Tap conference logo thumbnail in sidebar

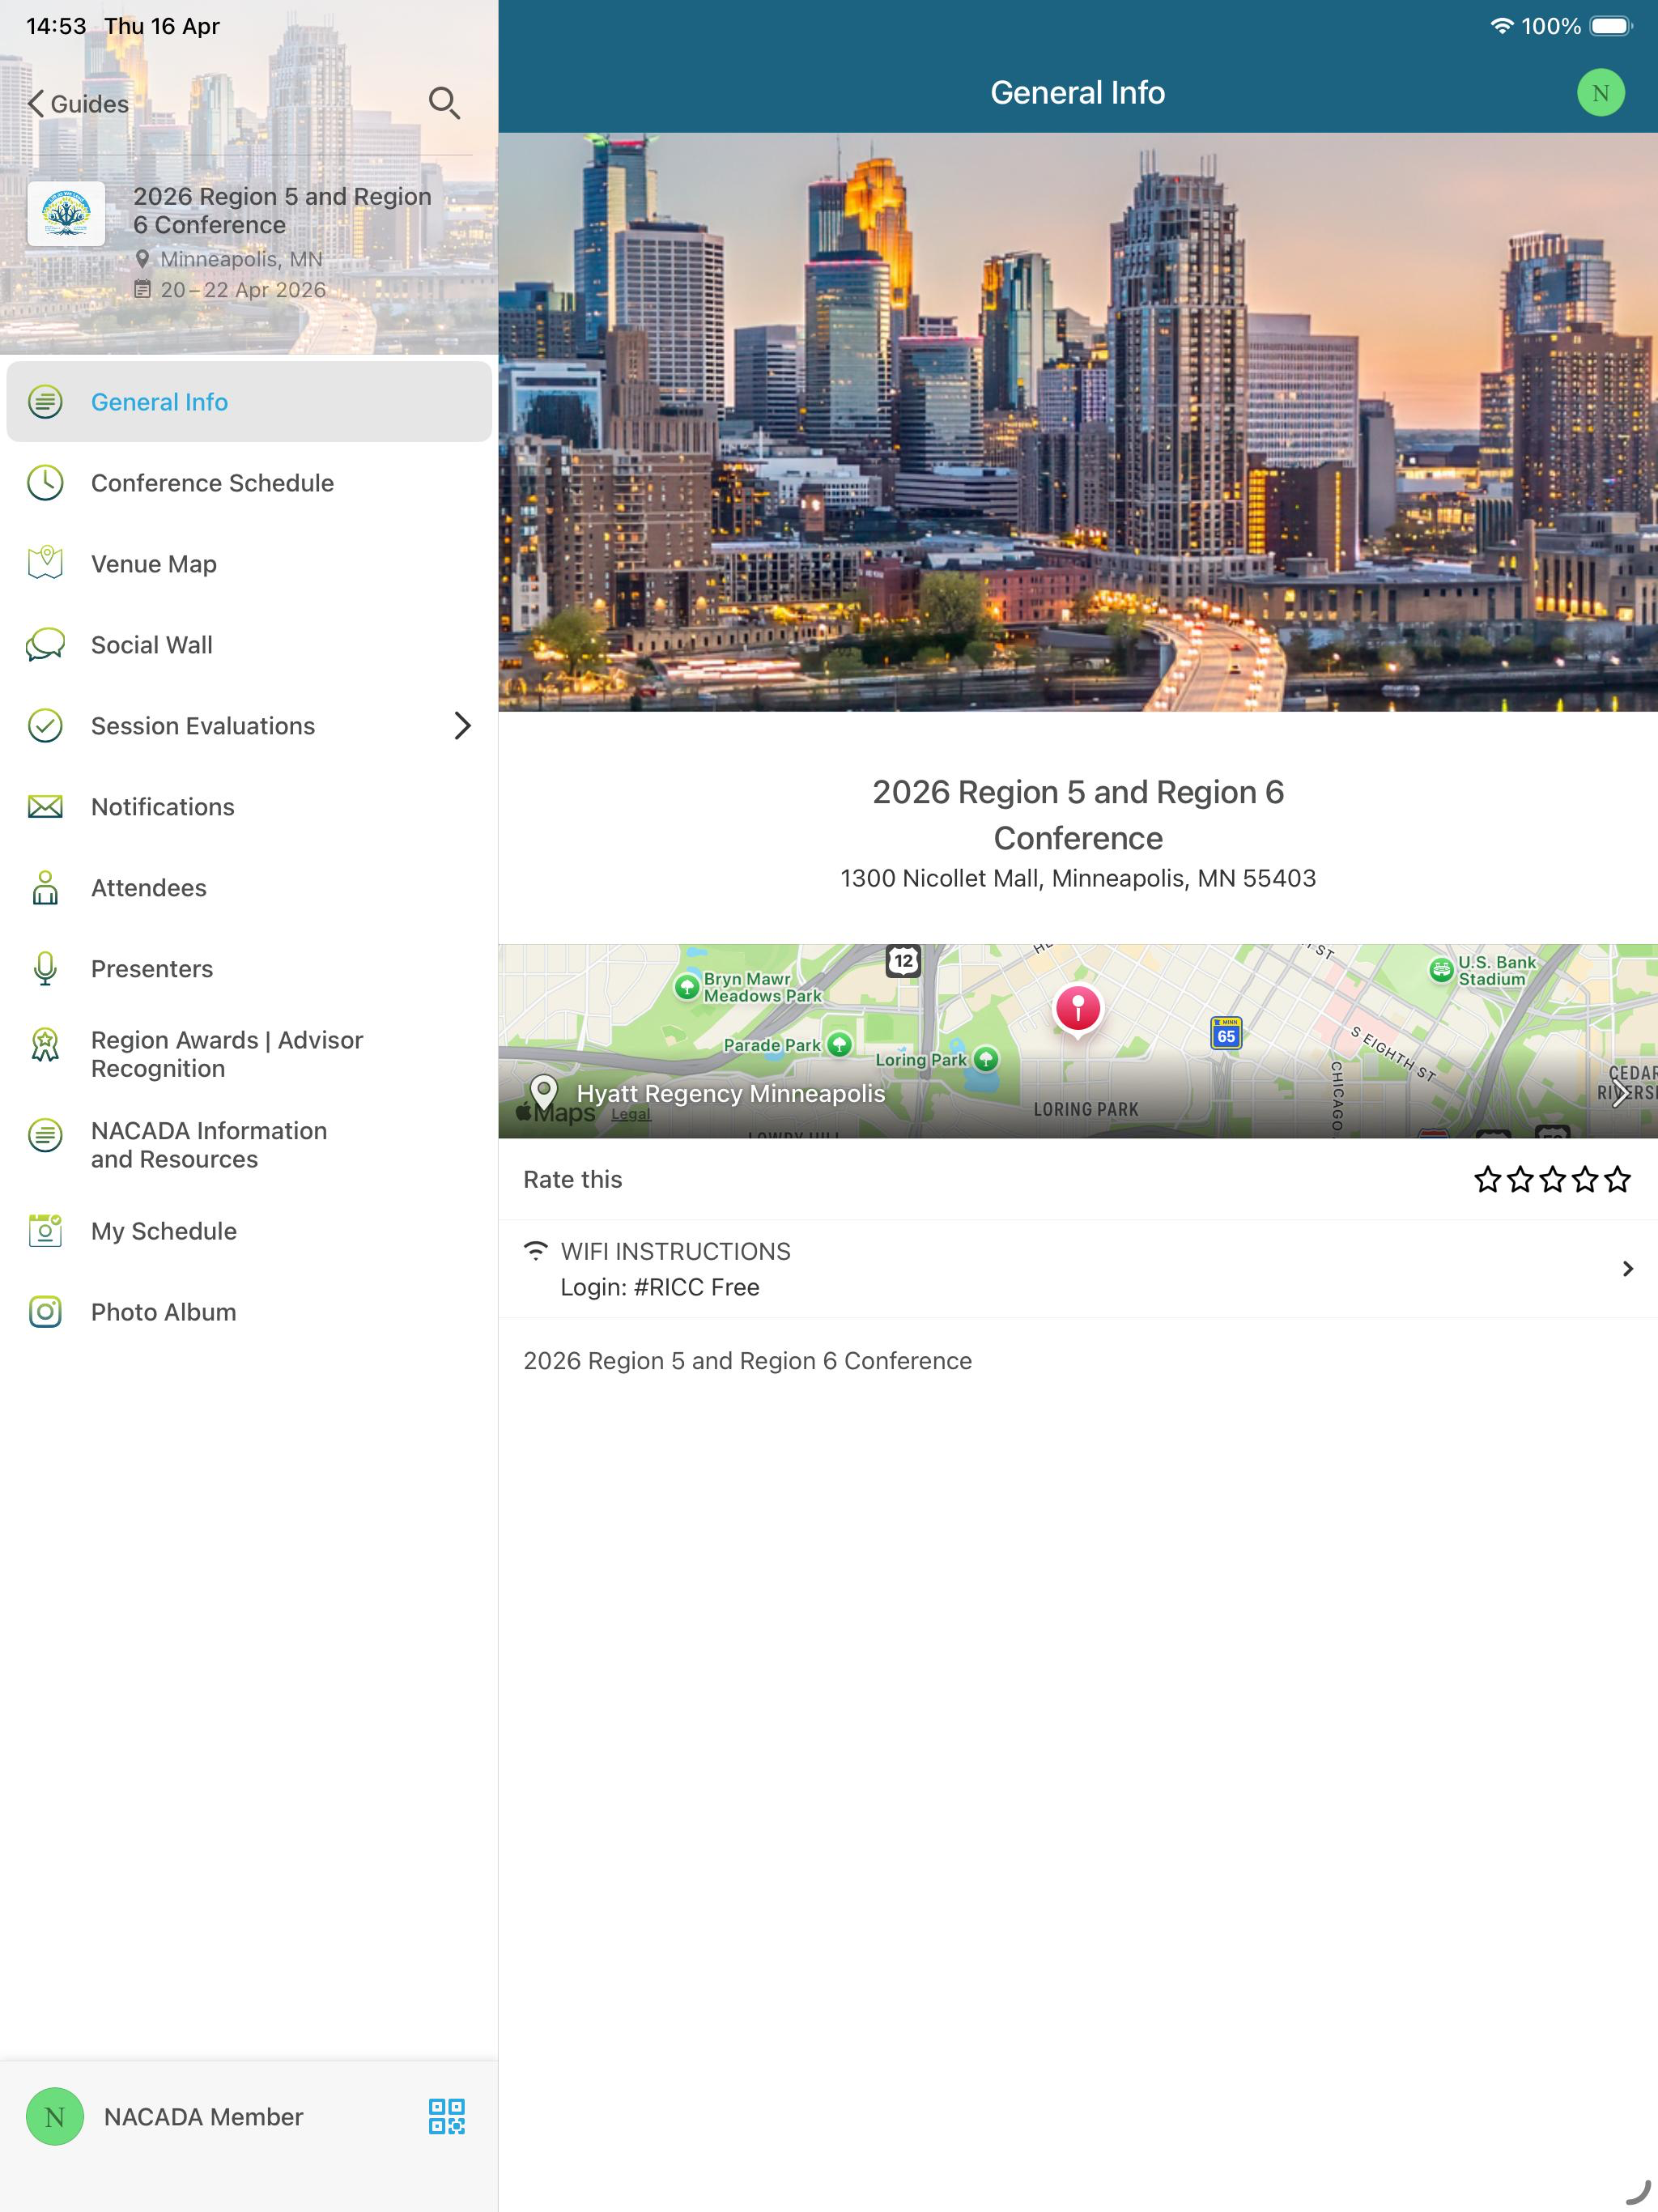66,214
